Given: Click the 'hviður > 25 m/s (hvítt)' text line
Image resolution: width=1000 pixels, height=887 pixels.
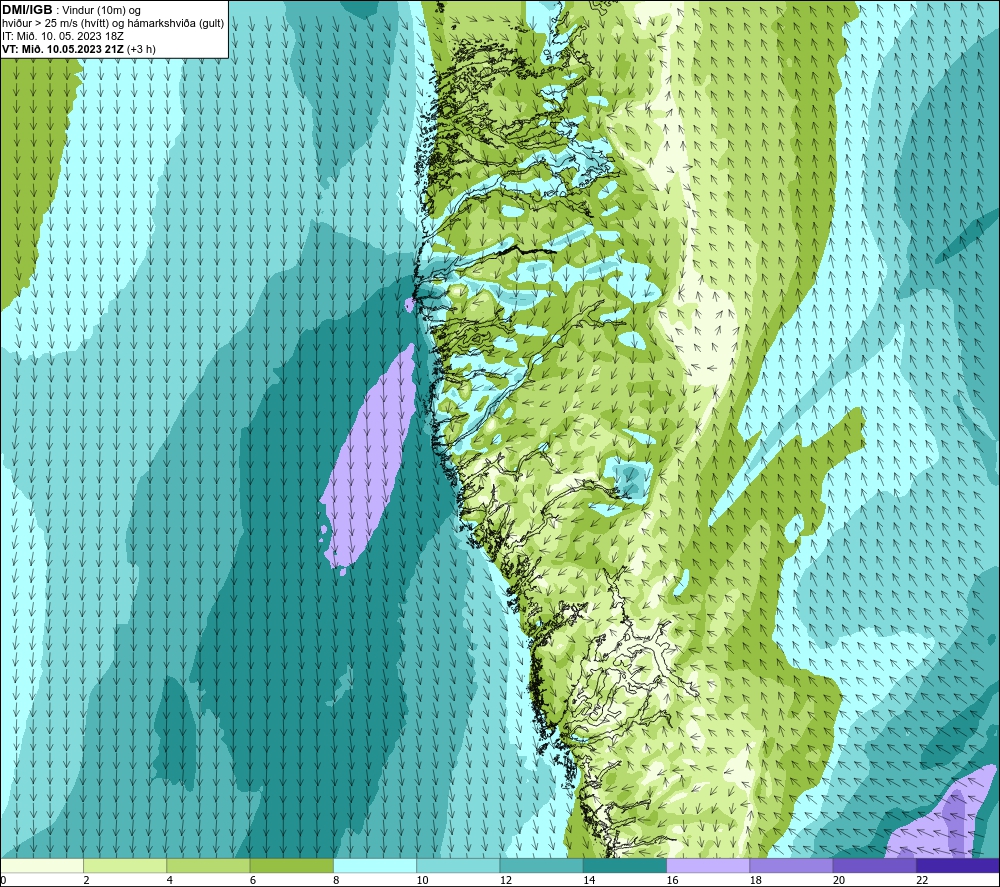Looking at the screenshot, I should [56, 24].
